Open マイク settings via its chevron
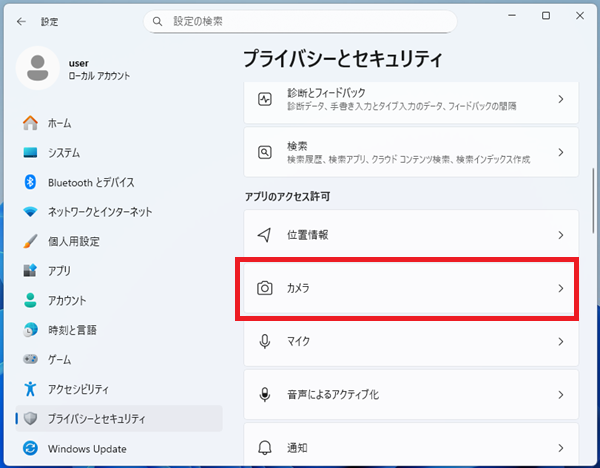This screenshot has height=468, width=600. [561, 341]
